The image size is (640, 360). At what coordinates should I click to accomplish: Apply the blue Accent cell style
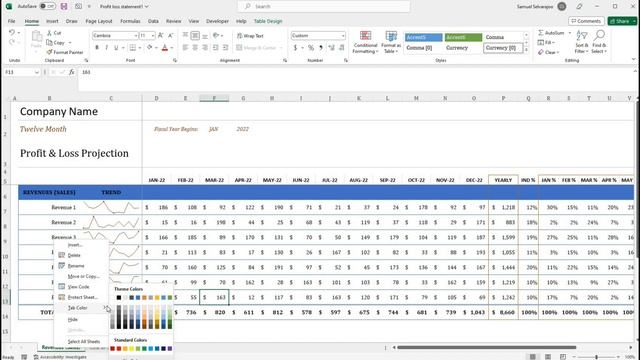(x=423, y=37)
